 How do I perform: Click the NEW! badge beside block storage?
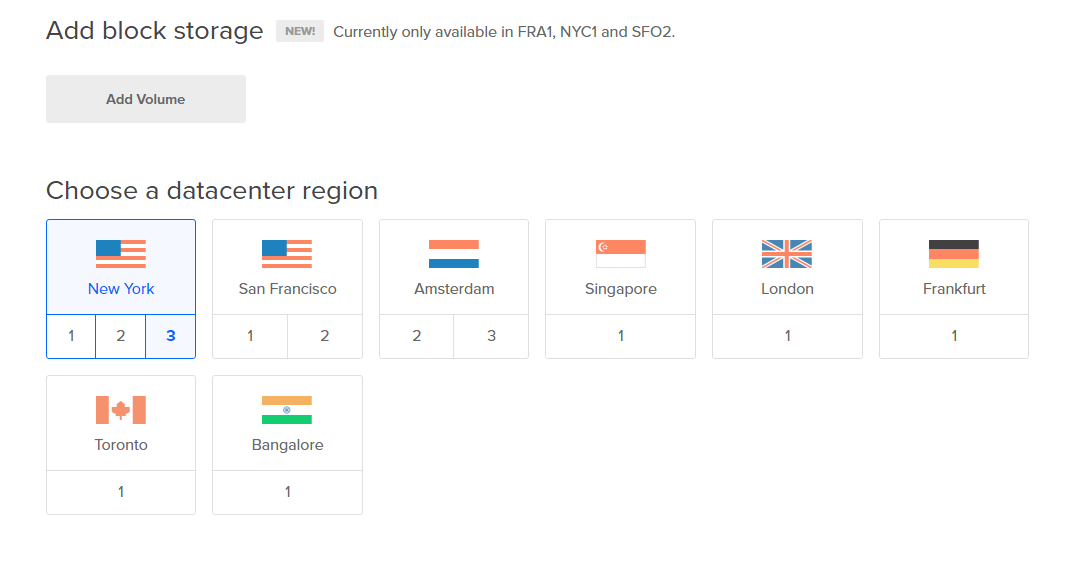(x=300, y=31)
